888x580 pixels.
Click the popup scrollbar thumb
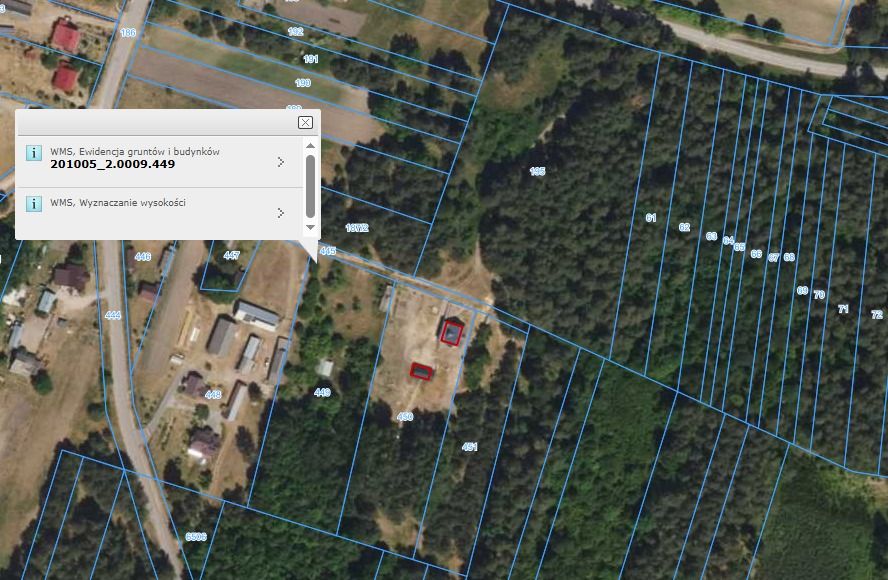(310, 186)
